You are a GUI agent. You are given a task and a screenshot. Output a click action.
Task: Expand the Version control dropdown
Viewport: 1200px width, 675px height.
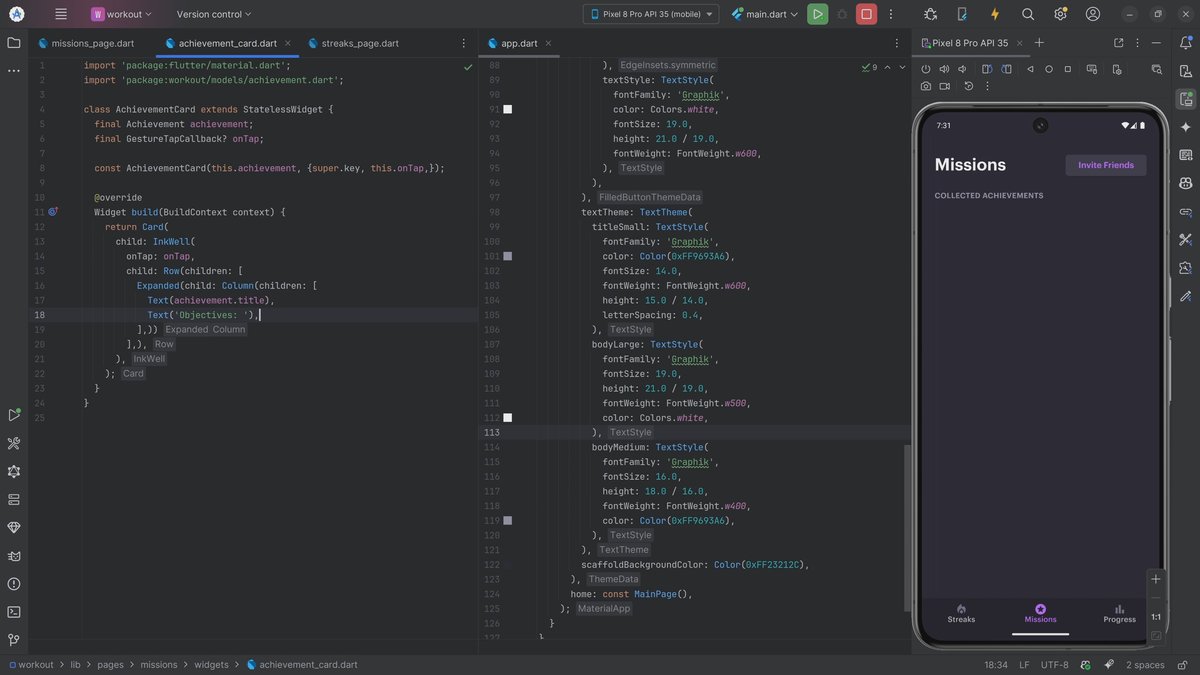214,14
